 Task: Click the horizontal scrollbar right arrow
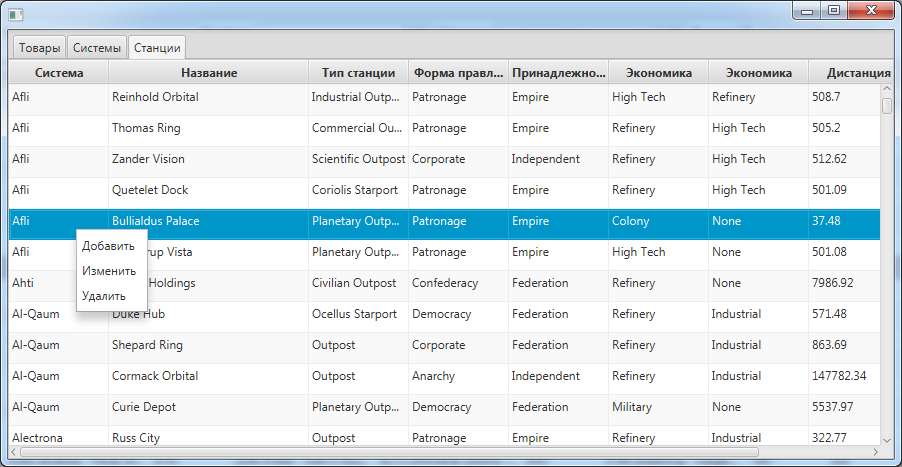(875, 452)
